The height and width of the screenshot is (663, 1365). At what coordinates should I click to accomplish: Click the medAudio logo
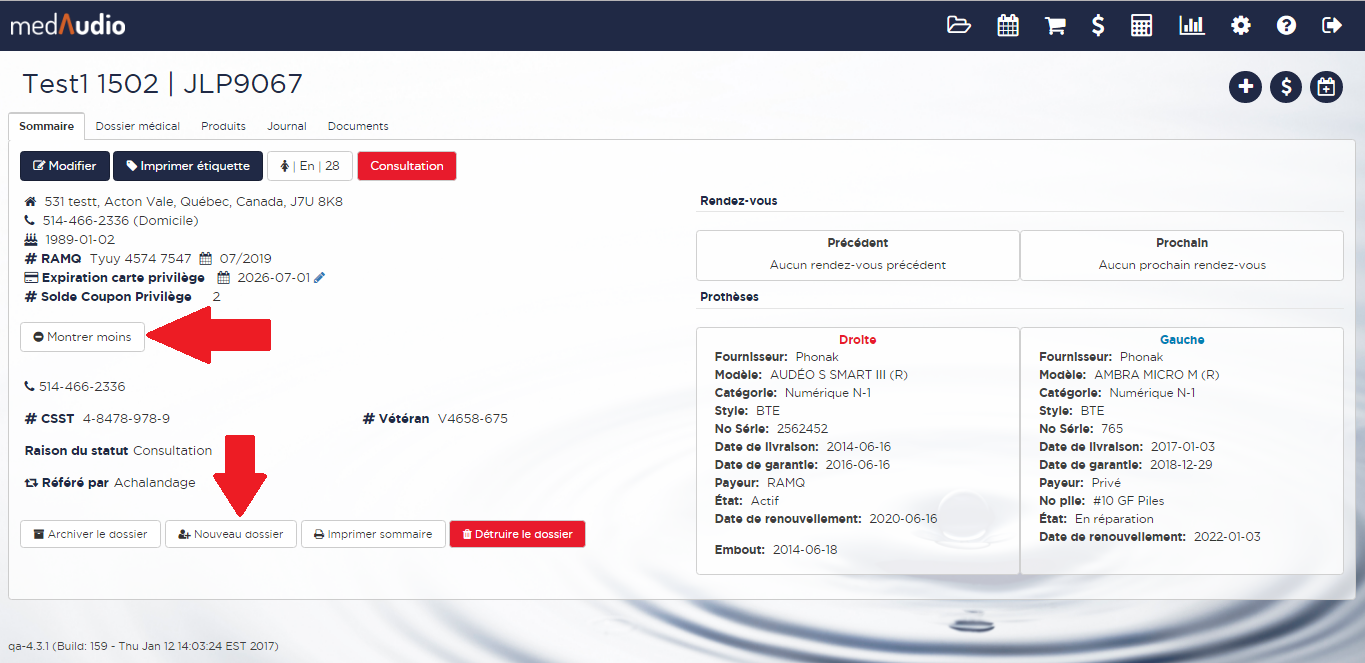68,26
